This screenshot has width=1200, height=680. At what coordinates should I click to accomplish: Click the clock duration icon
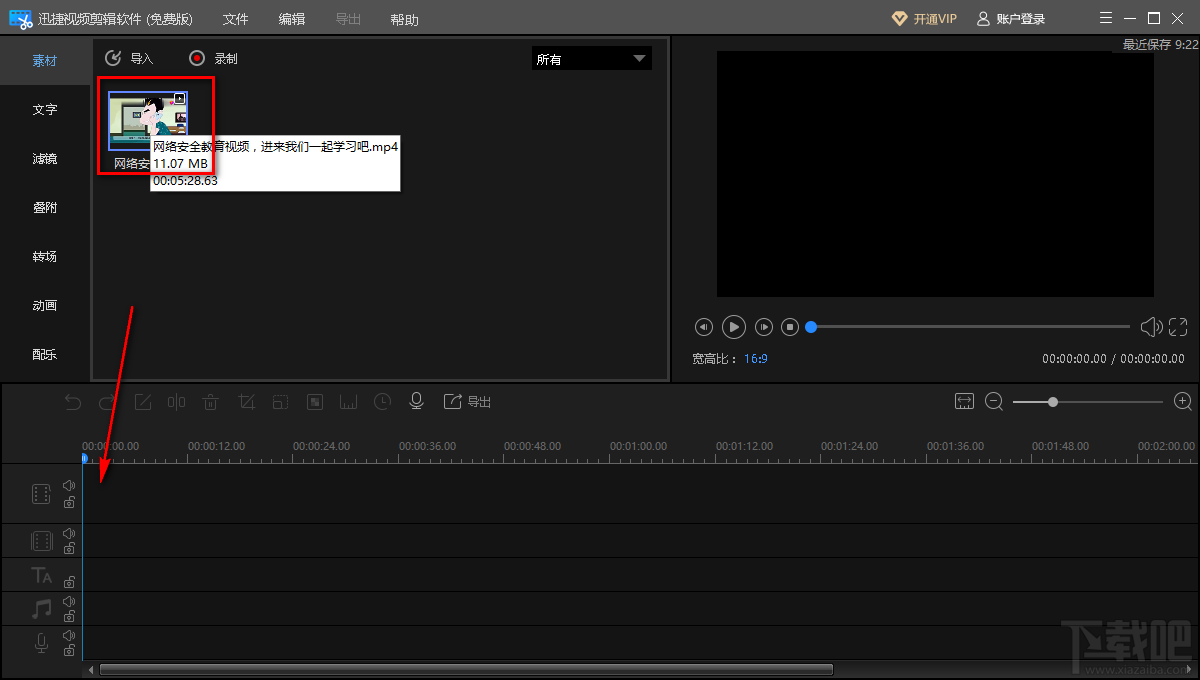tap(383, 402)
